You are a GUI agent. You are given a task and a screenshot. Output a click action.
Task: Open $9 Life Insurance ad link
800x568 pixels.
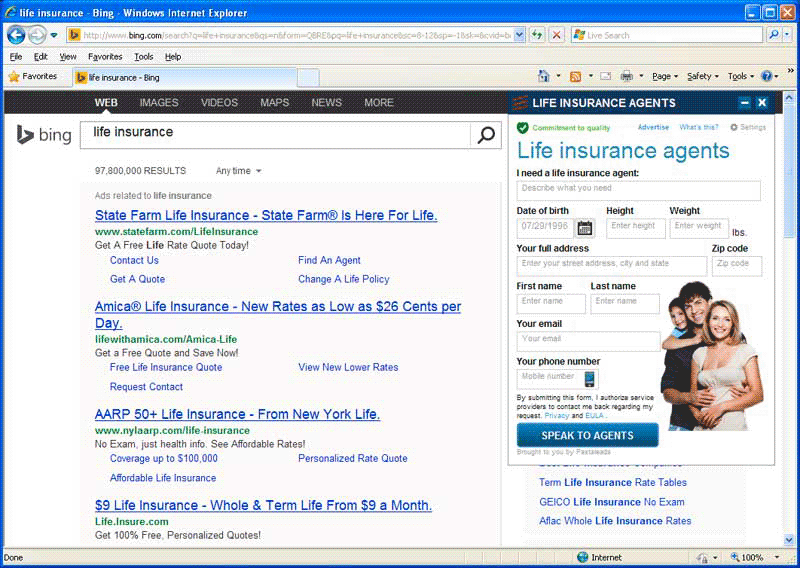(263, 505)
